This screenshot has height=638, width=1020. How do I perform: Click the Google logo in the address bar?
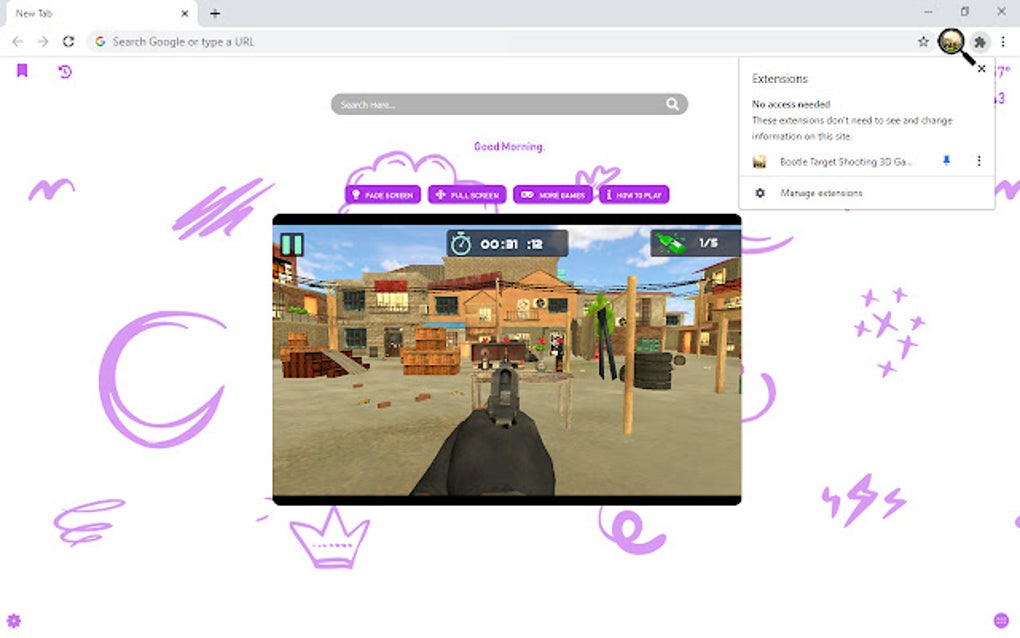[x=100, y=42]
